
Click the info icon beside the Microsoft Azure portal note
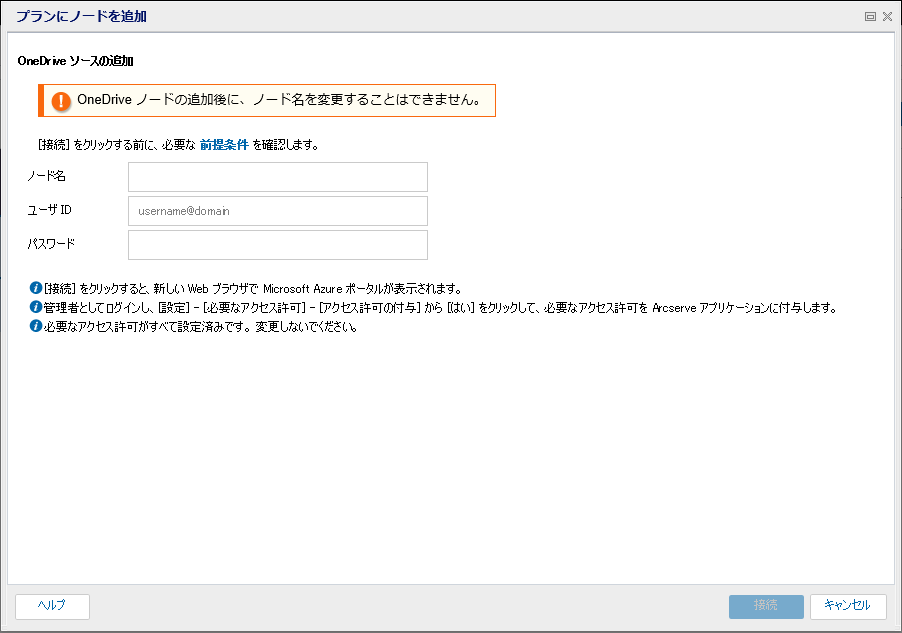point(36,288)
